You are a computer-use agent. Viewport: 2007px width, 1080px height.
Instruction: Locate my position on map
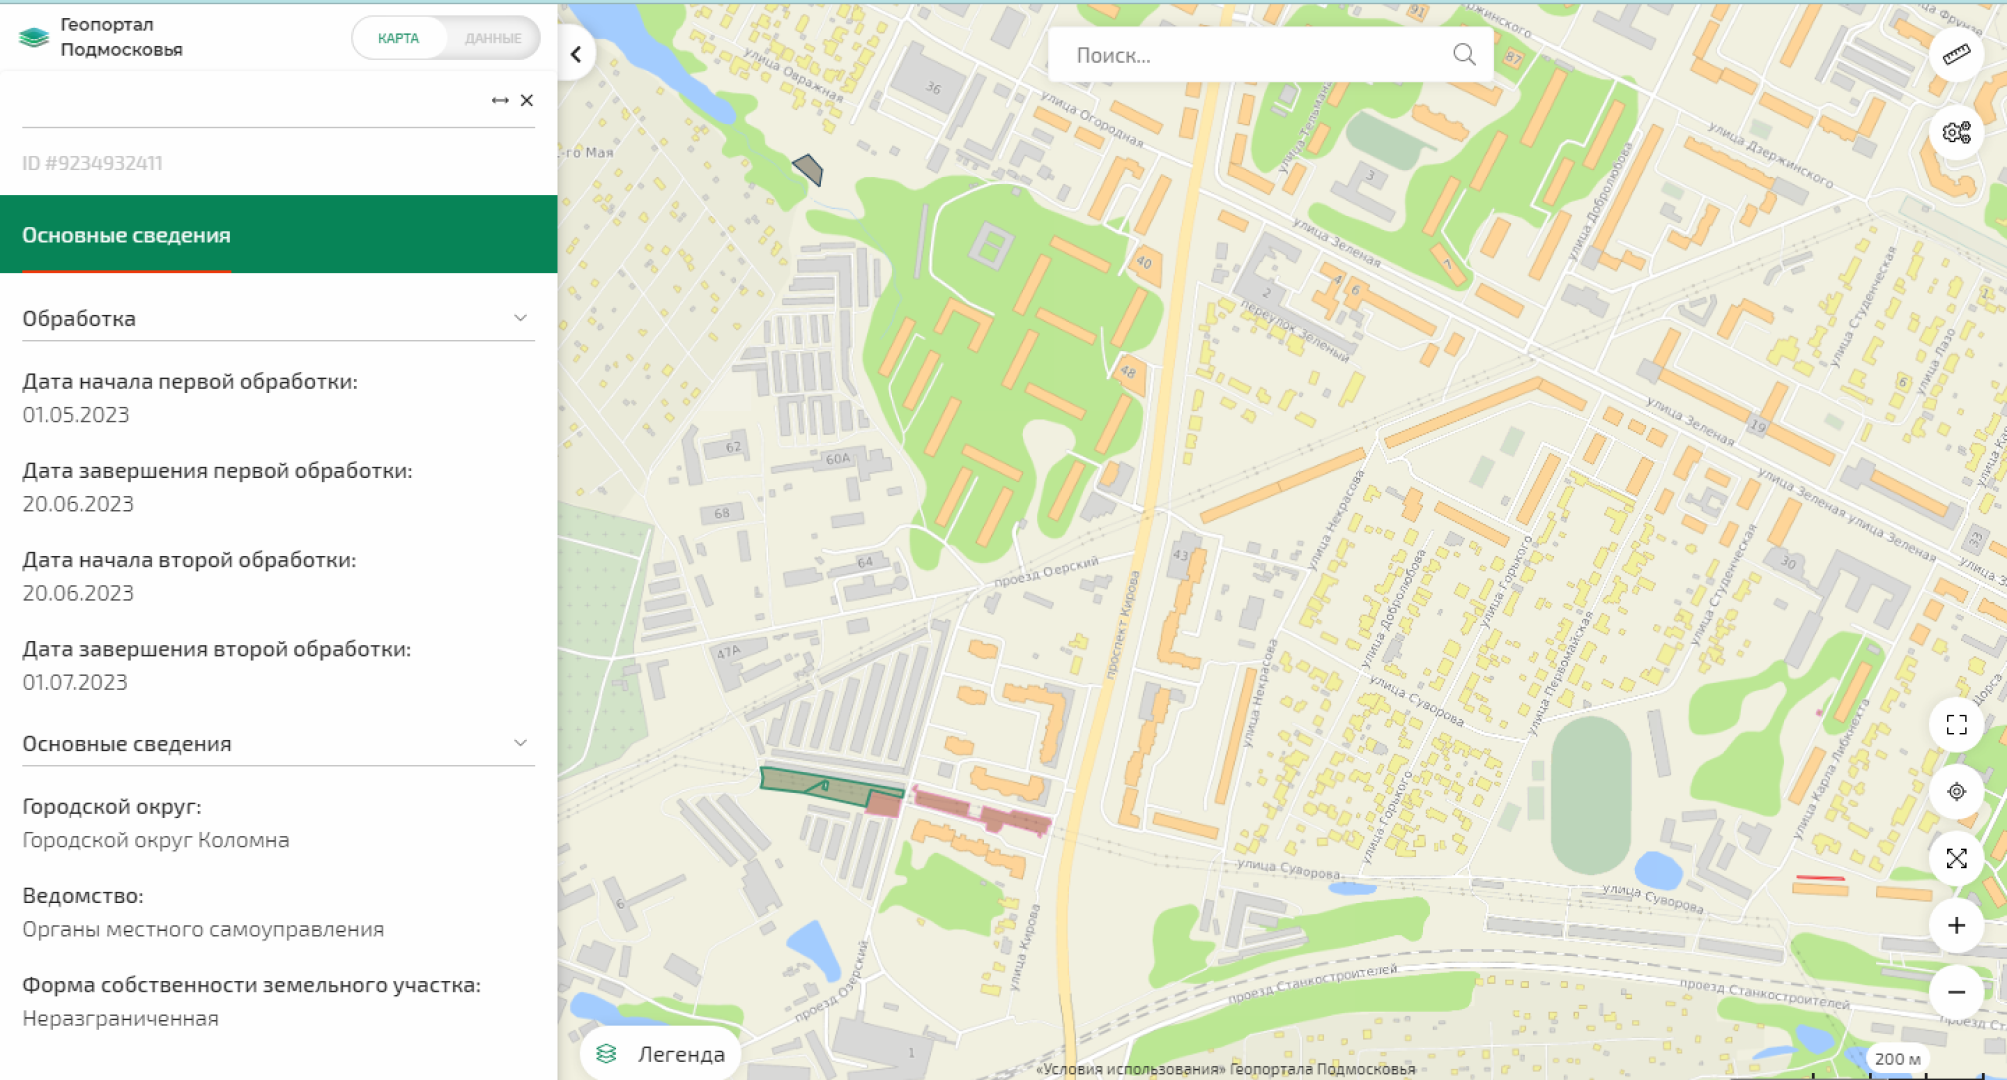pos(1956,792)
